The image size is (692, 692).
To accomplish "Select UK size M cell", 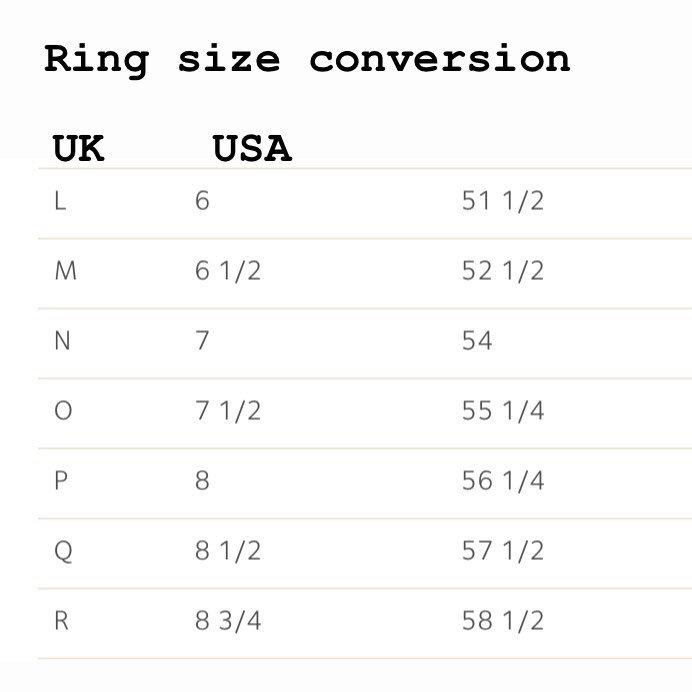I will click(x=64, y=271).
